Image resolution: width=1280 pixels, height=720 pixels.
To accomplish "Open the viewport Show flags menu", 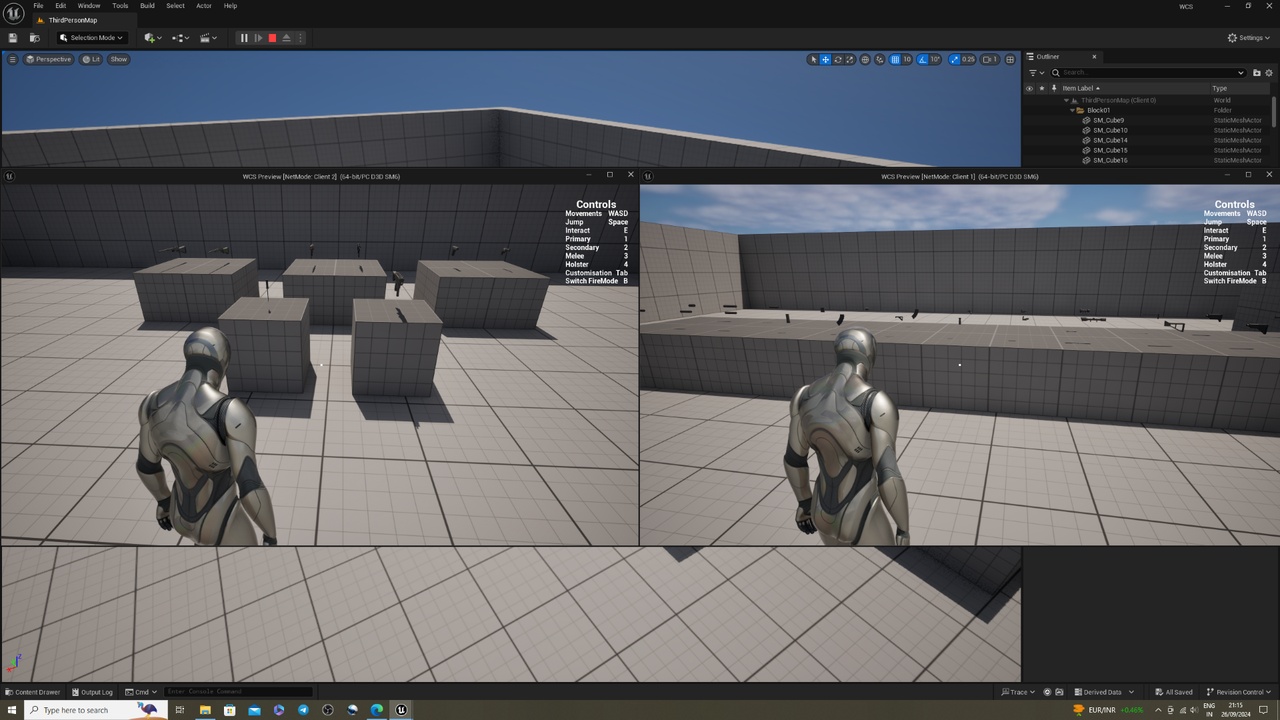I will coord(119,59).
